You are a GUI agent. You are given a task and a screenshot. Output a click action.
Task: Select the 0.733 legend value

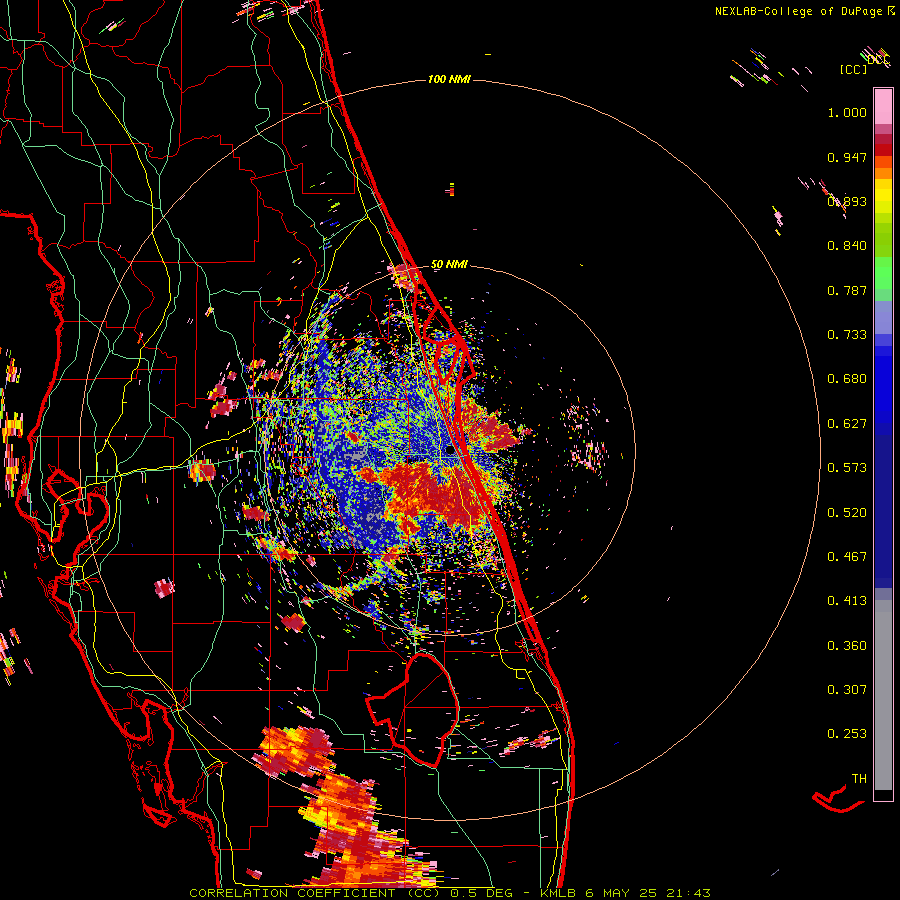[x=847, y=335]
